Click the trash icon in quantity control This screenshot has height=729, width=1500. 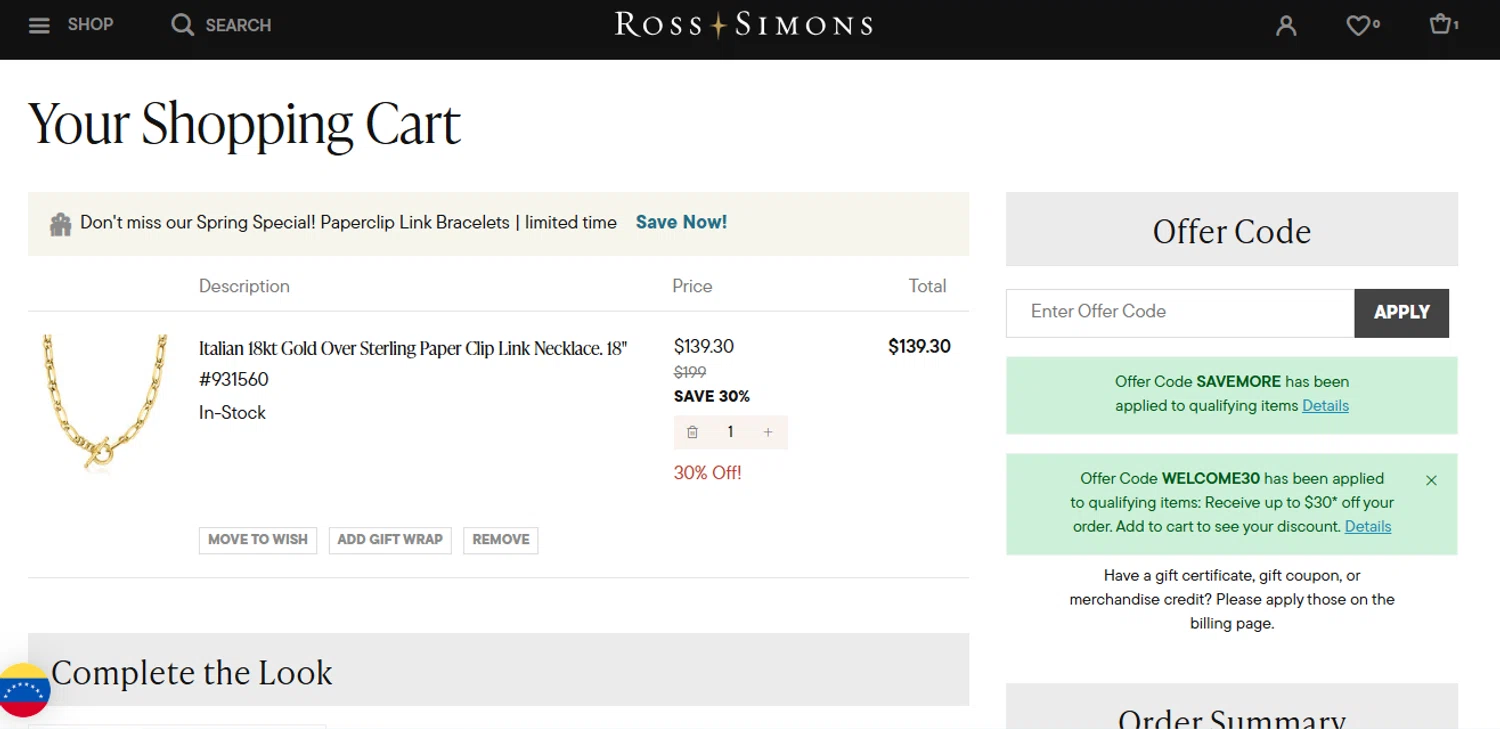[692, 432]
